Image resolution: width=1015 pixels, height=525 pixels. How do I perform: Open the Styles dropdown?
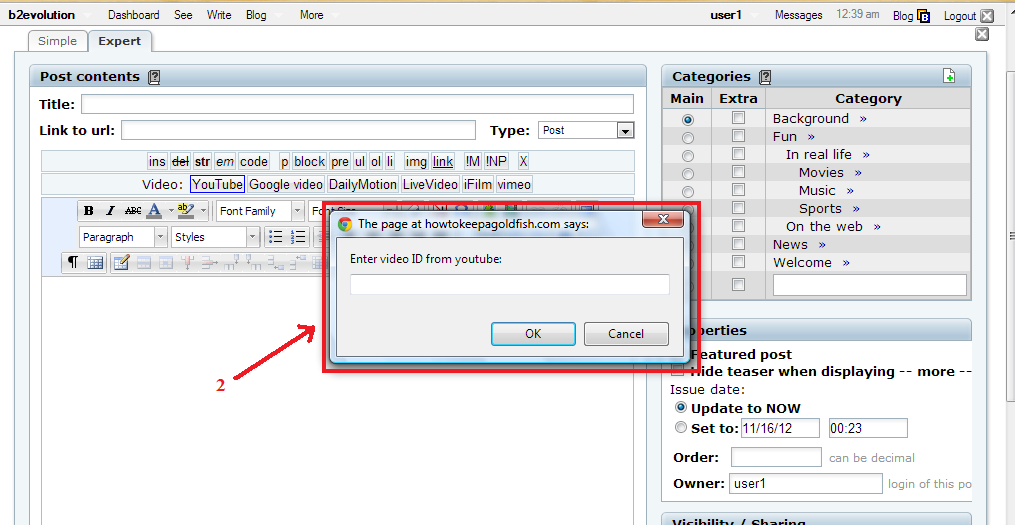tap(216, 237)
